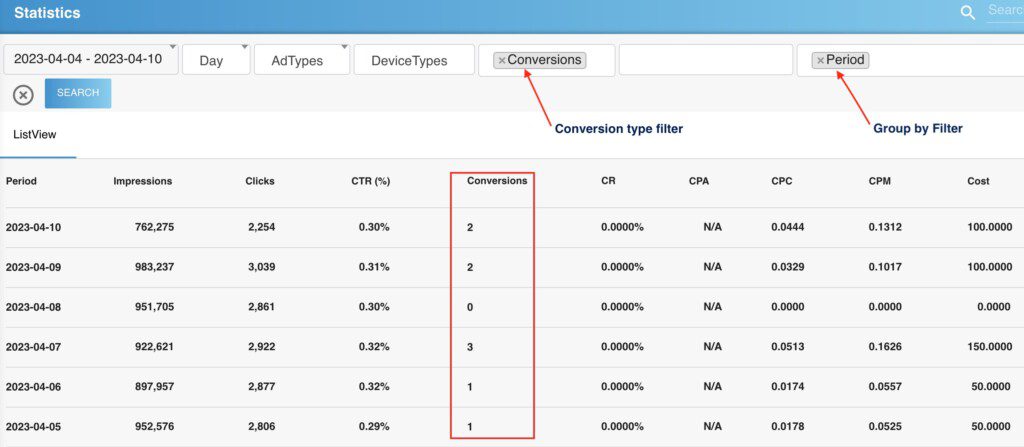Click the CPM column header
Image resolution: width=1024 pixels, height=447 pixels.
point(880,181)
